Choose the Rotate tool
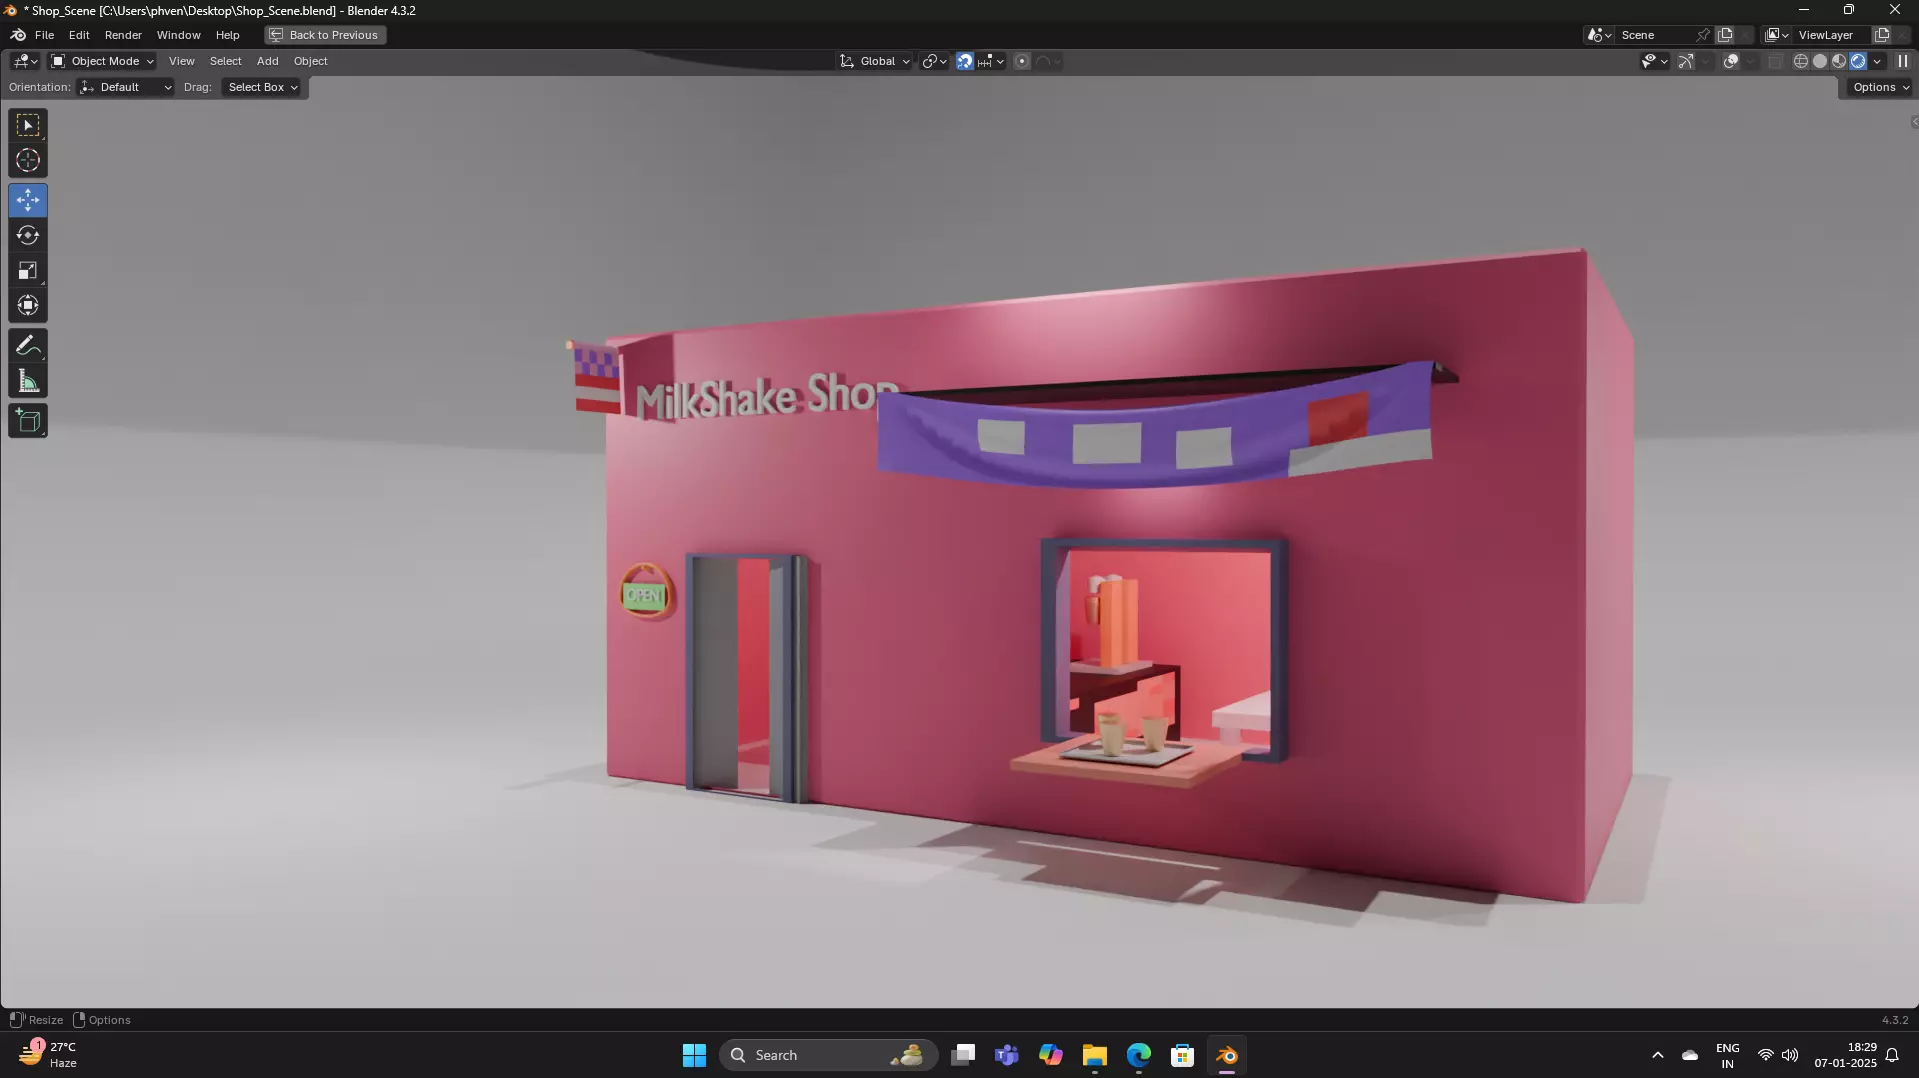The width and height of the screenshot is (1919, 1078). pyautogui.click(x=28, y=235)
